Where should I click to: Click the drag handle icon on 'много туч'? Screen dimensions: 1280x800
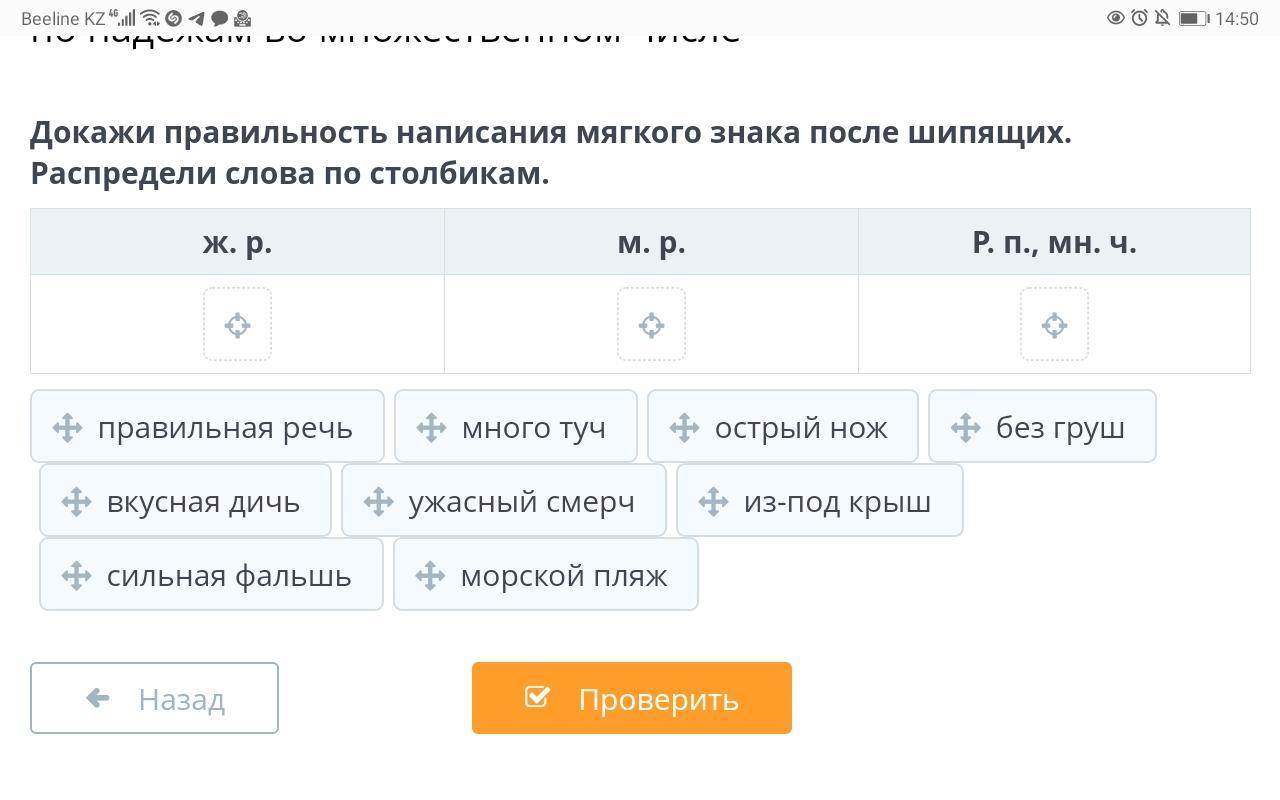(x=431, y=428)
